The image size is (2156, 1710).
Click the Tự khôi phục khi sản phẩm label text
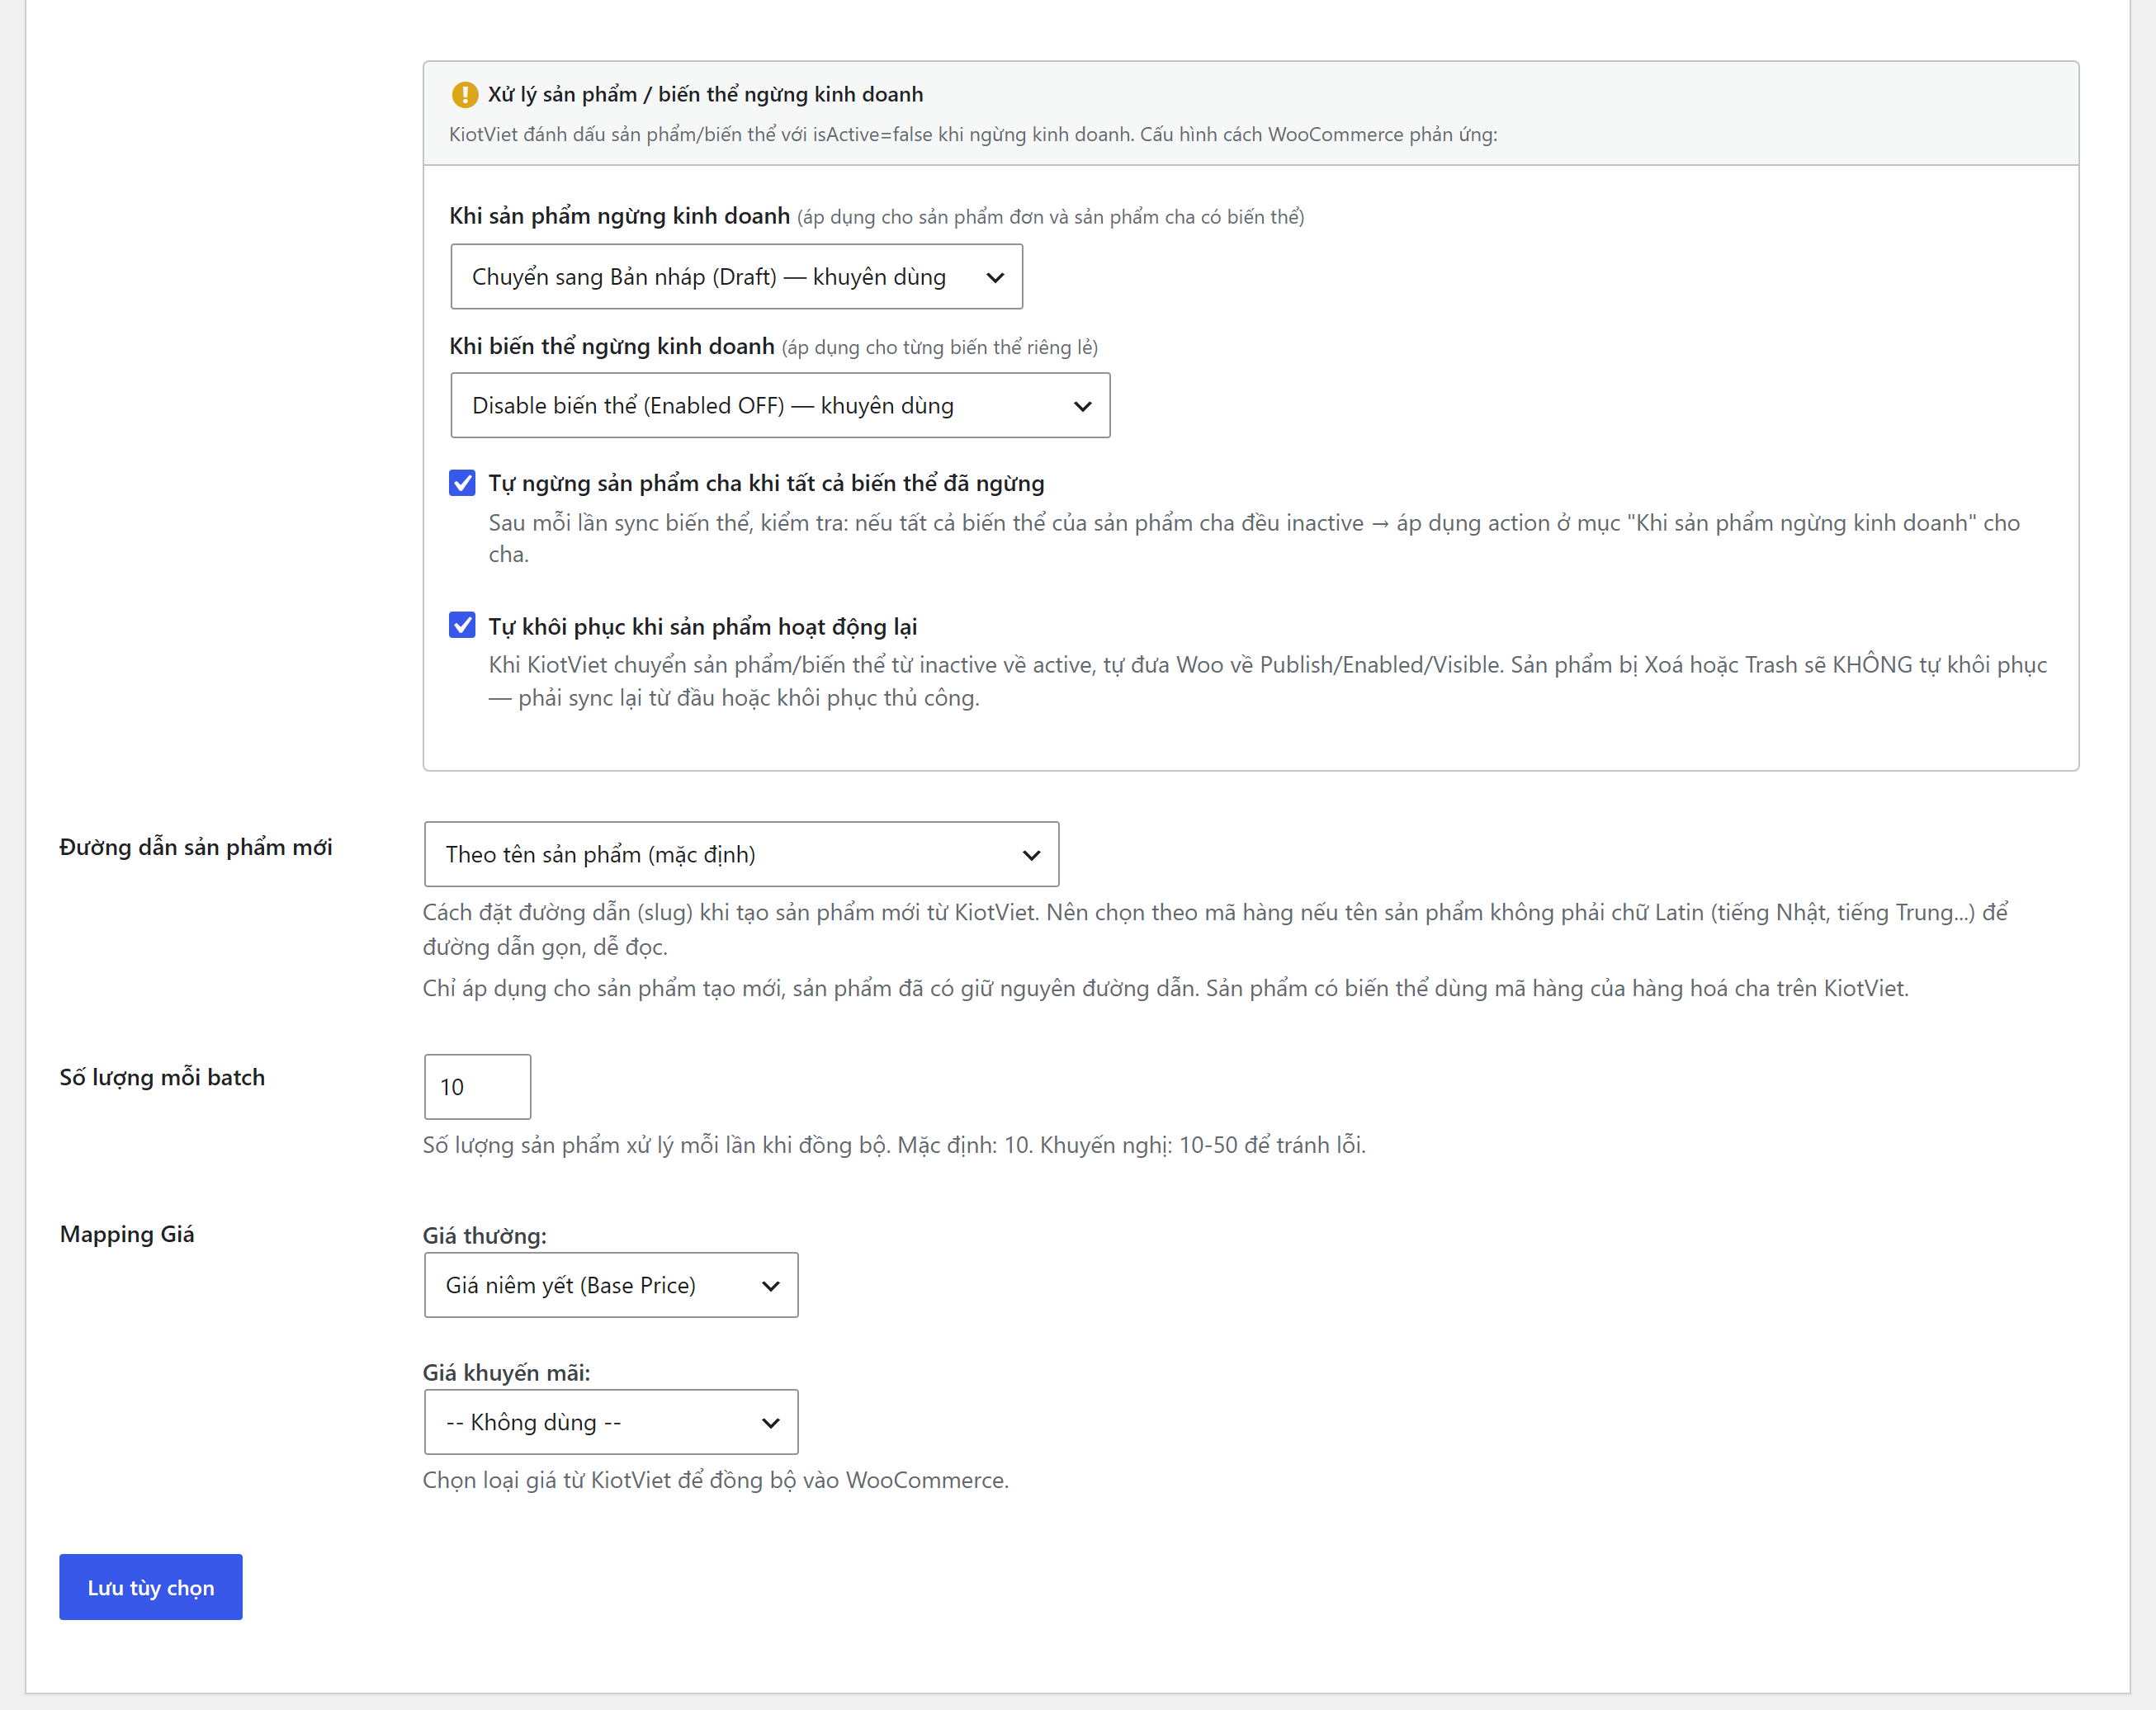coord(702,627)
